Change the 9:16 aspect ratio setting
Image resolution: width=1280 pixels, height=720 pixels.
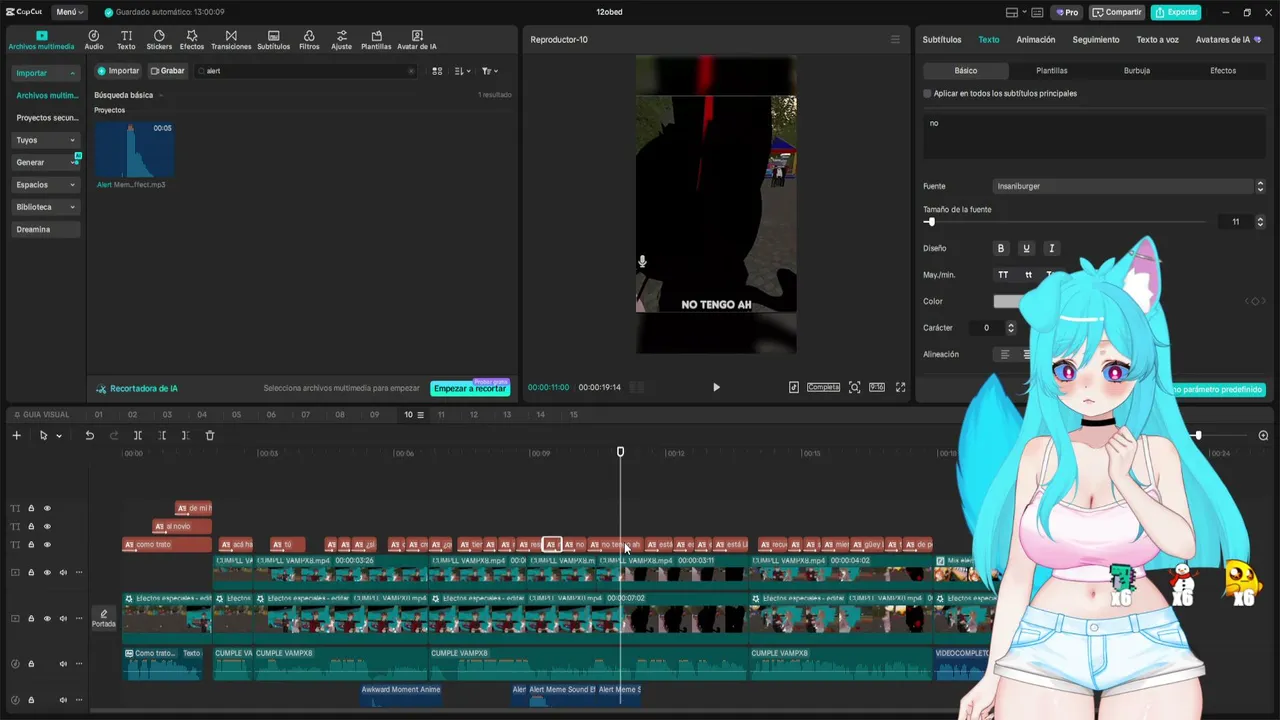click(876, 387)
